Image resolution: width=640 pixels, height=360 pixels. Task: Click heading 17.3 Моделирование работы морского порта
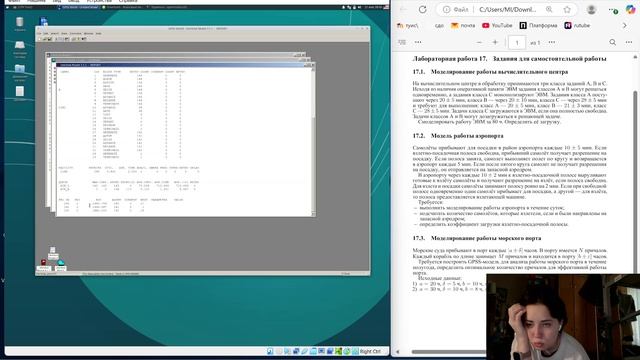click(477, 238)
